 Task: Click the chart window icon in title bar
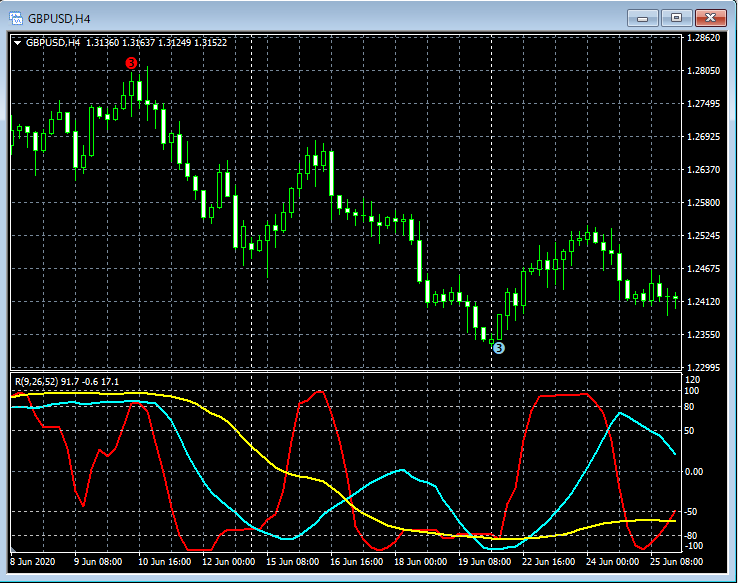[16, 19]
